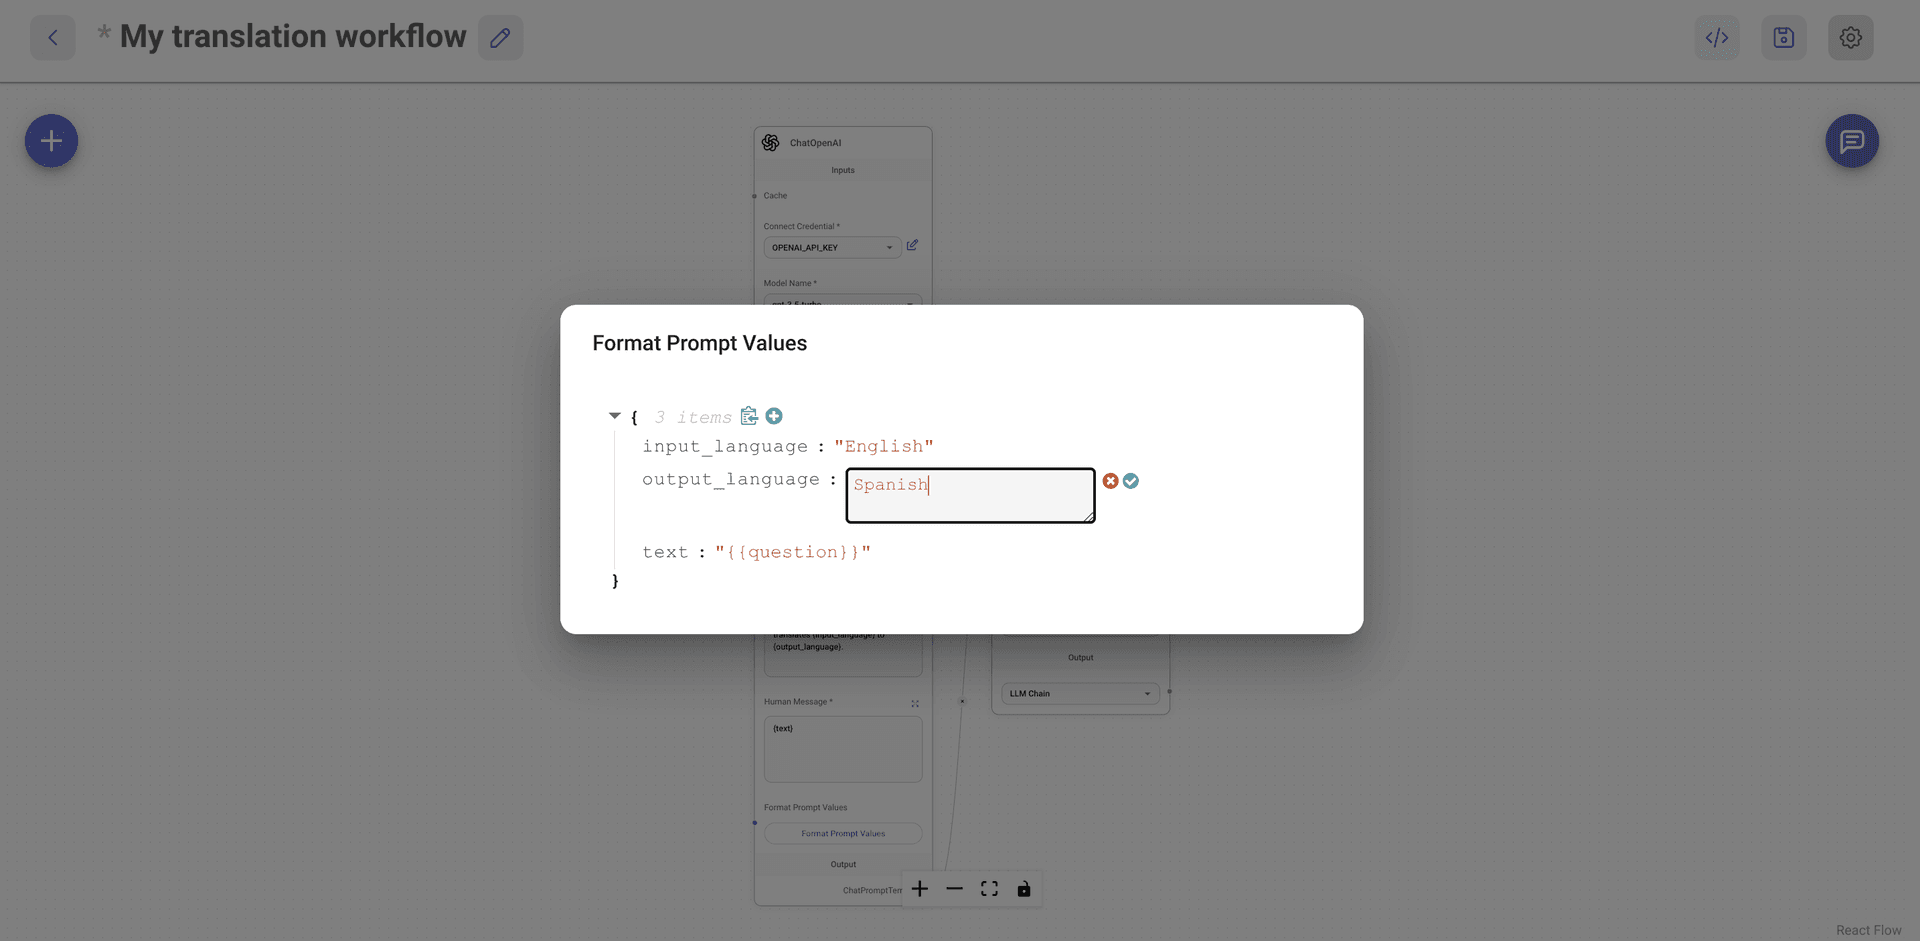Save the chatflow with the disk icon

click(x=1784, y=38)
